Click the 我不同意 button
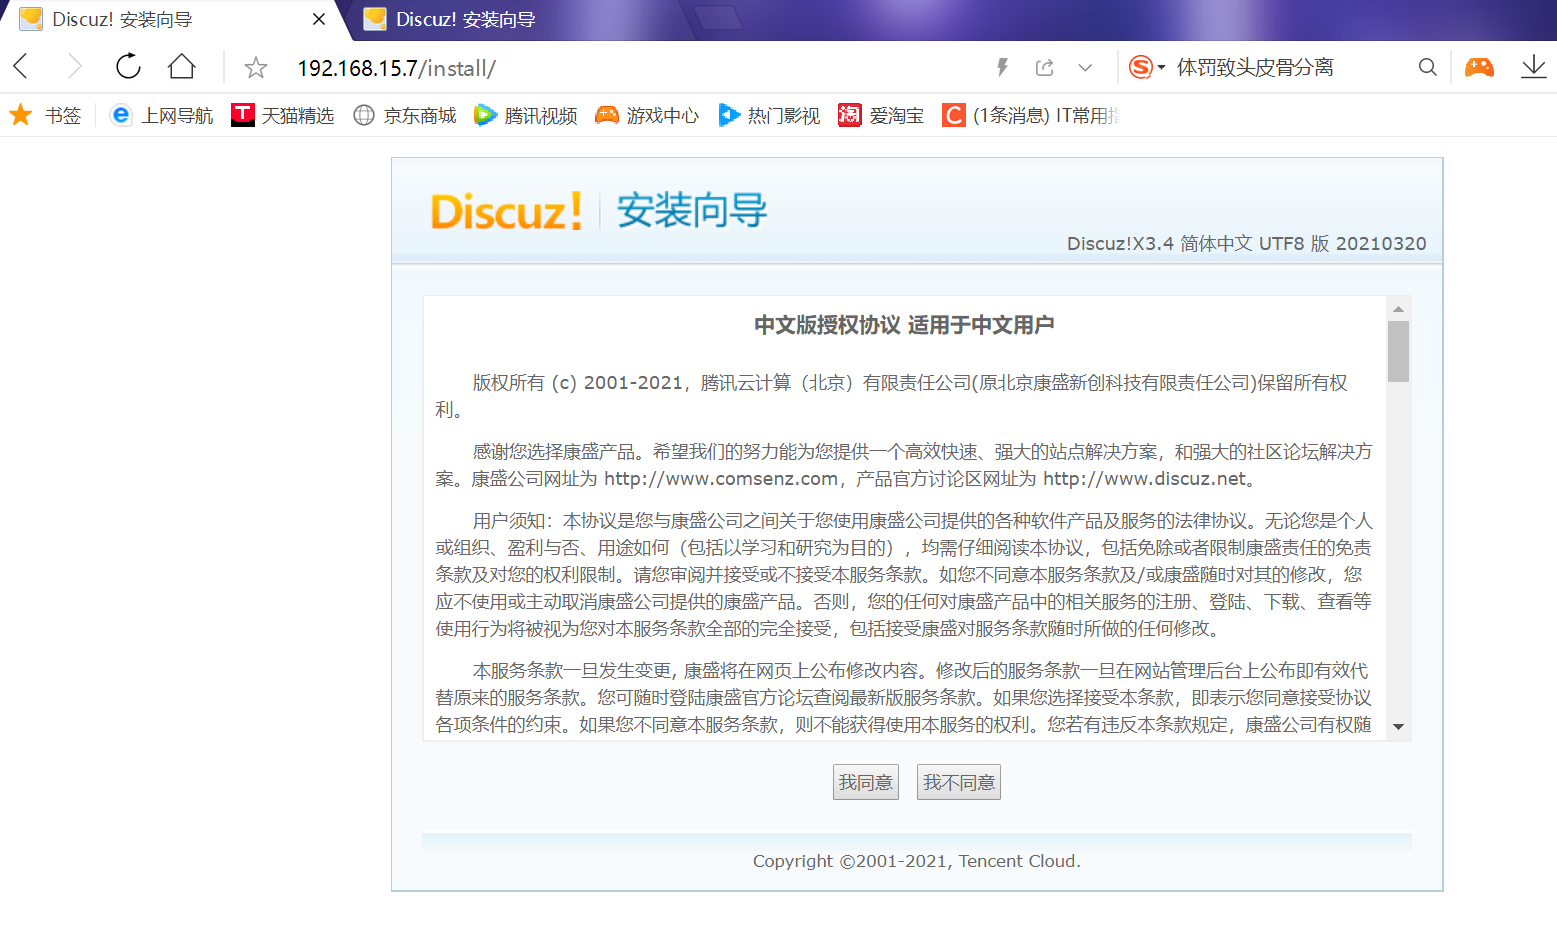The width and height of the screenshot is (1557, 946). (x=959, y=782)
